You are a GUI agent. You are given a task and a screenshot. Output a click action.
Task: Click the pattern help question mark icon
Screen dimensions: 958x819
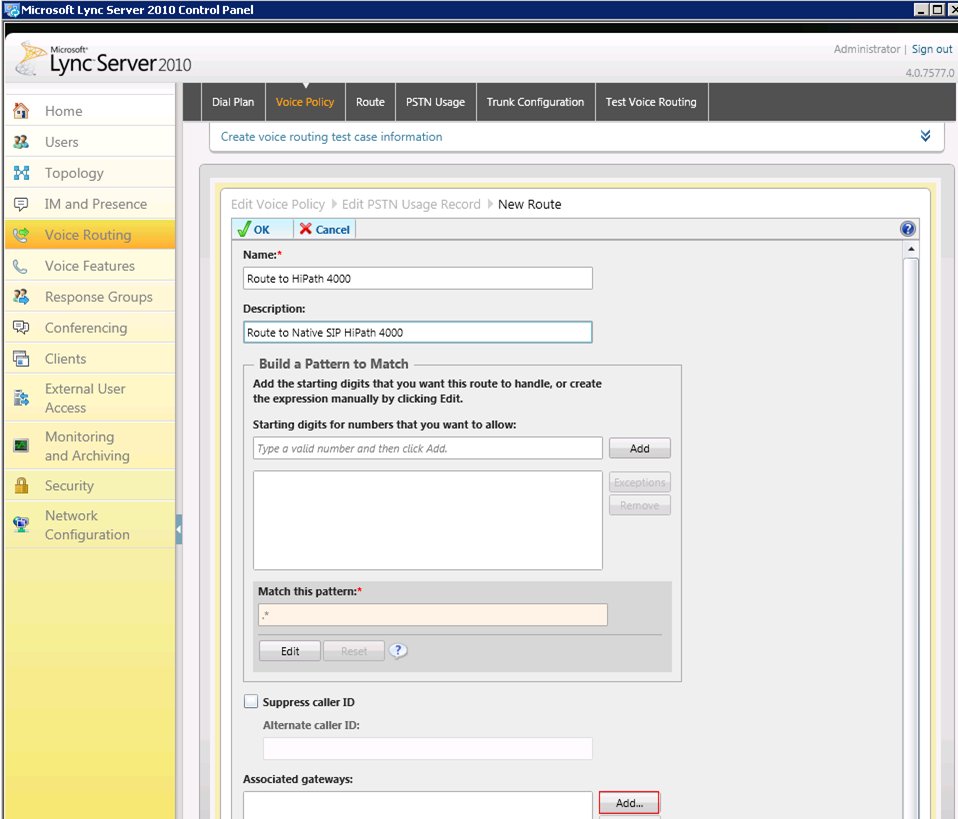[398, 650]
